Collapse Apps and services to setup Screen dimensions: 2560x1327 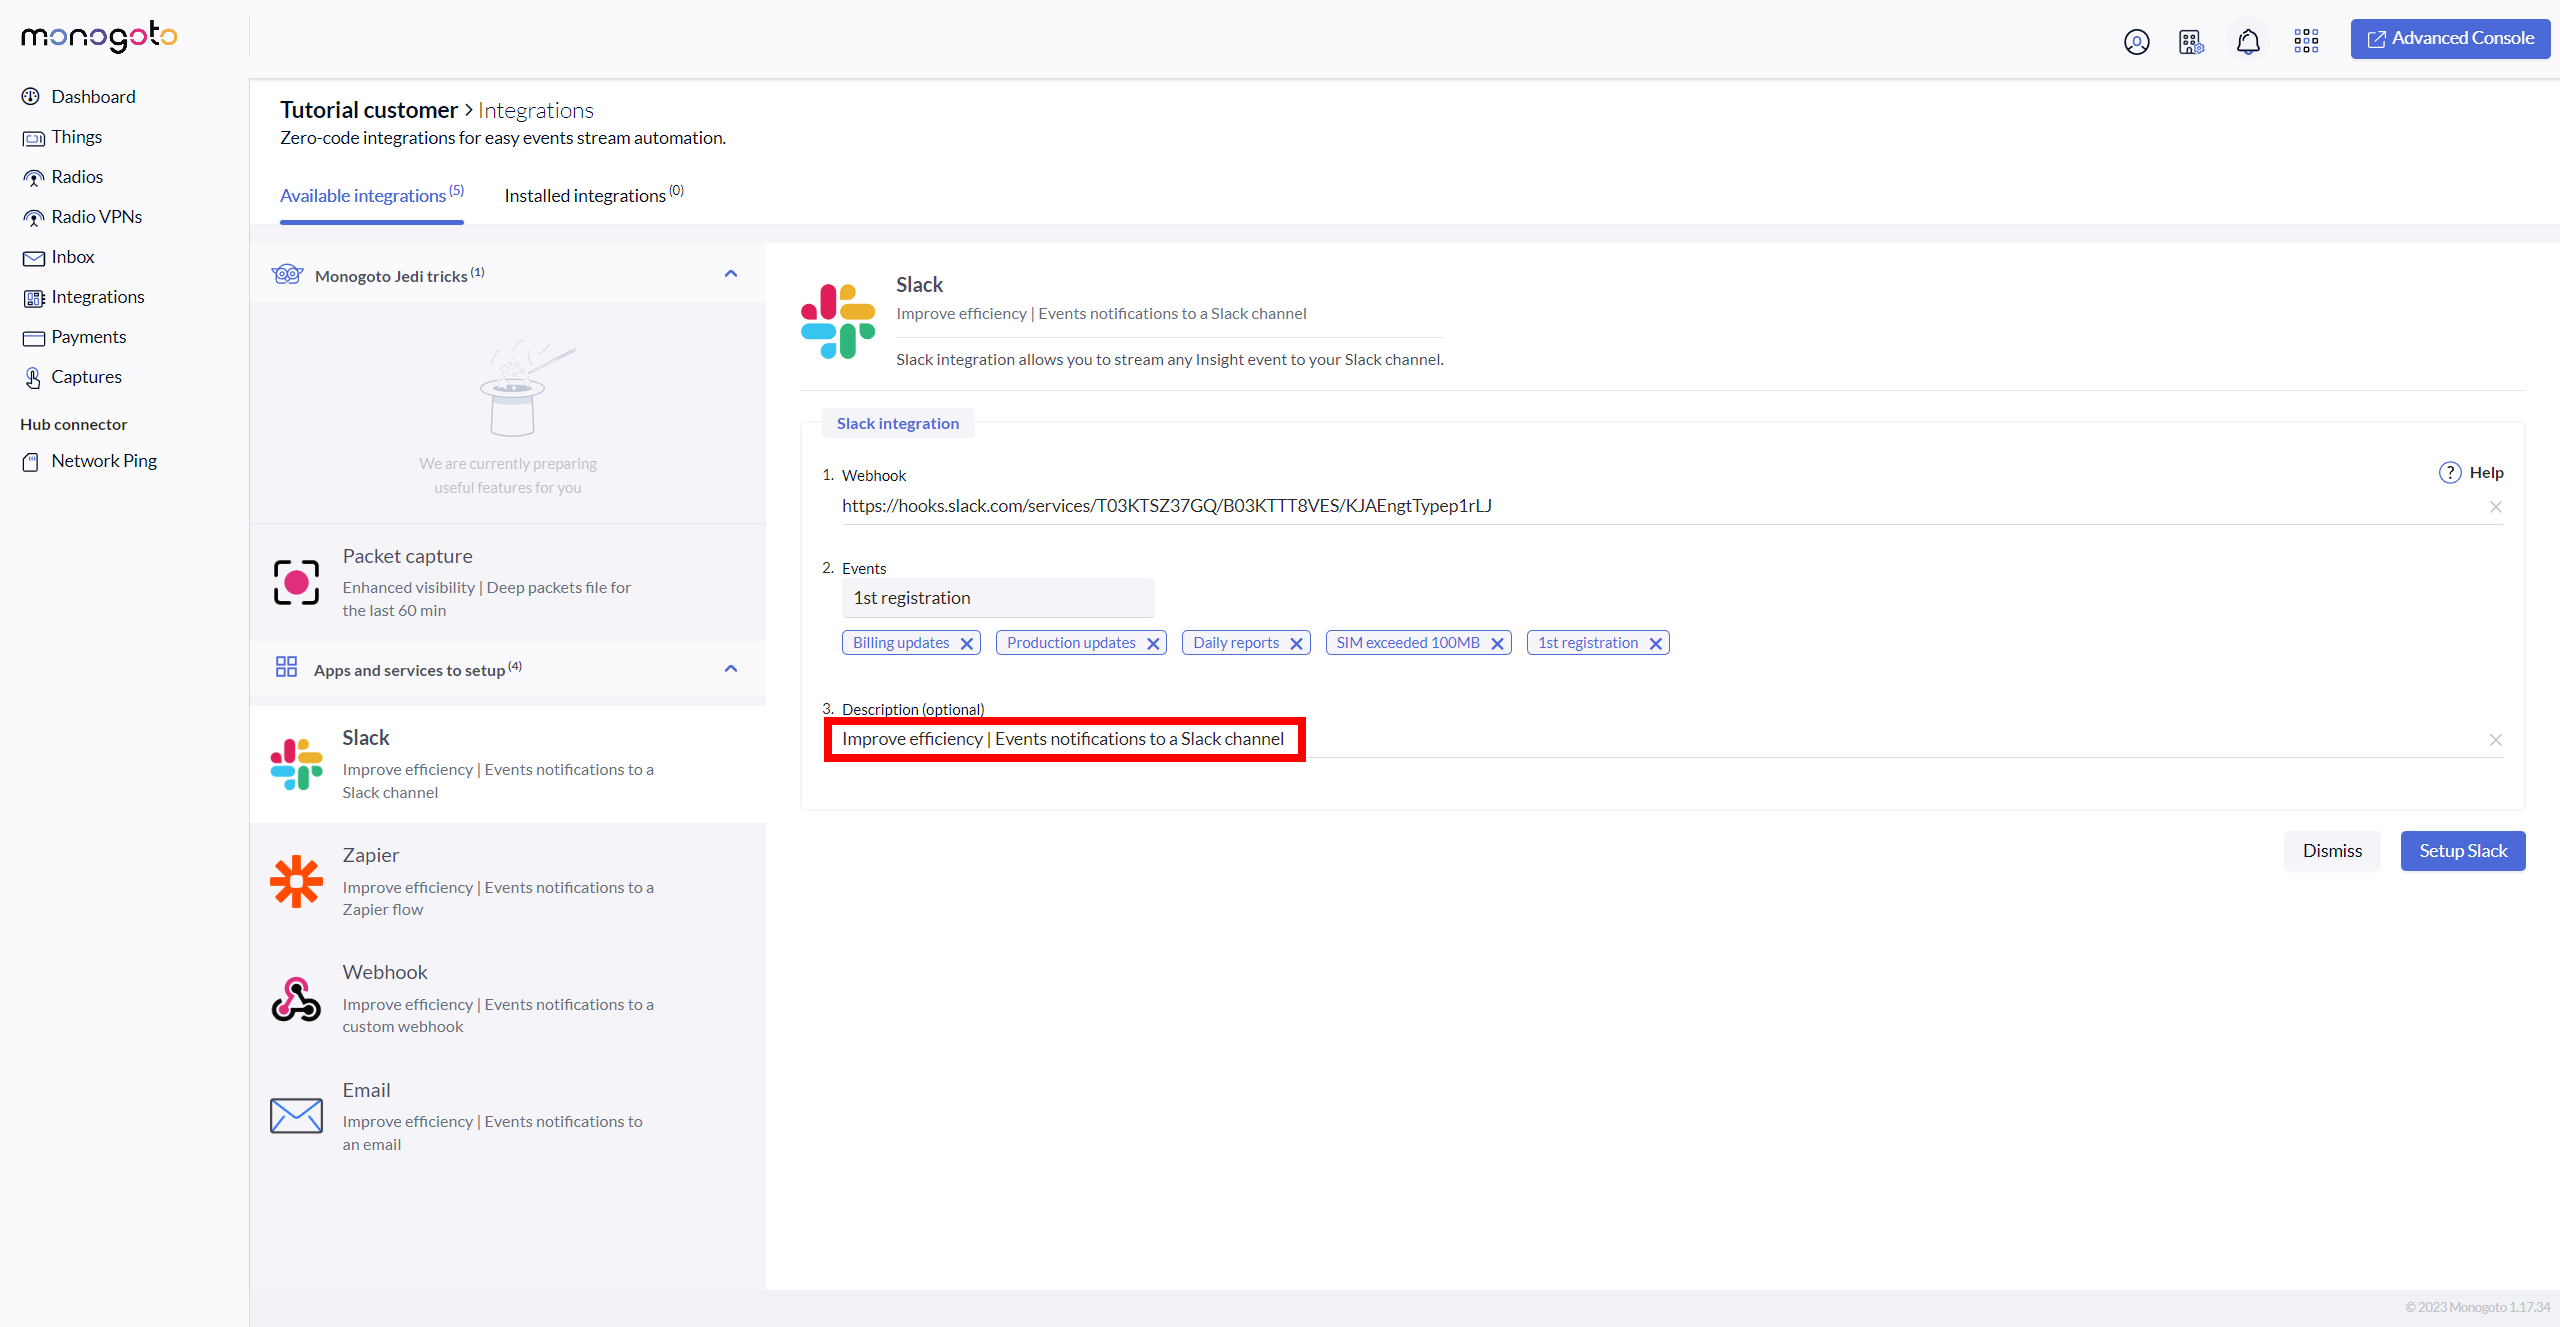click(731, 669)
